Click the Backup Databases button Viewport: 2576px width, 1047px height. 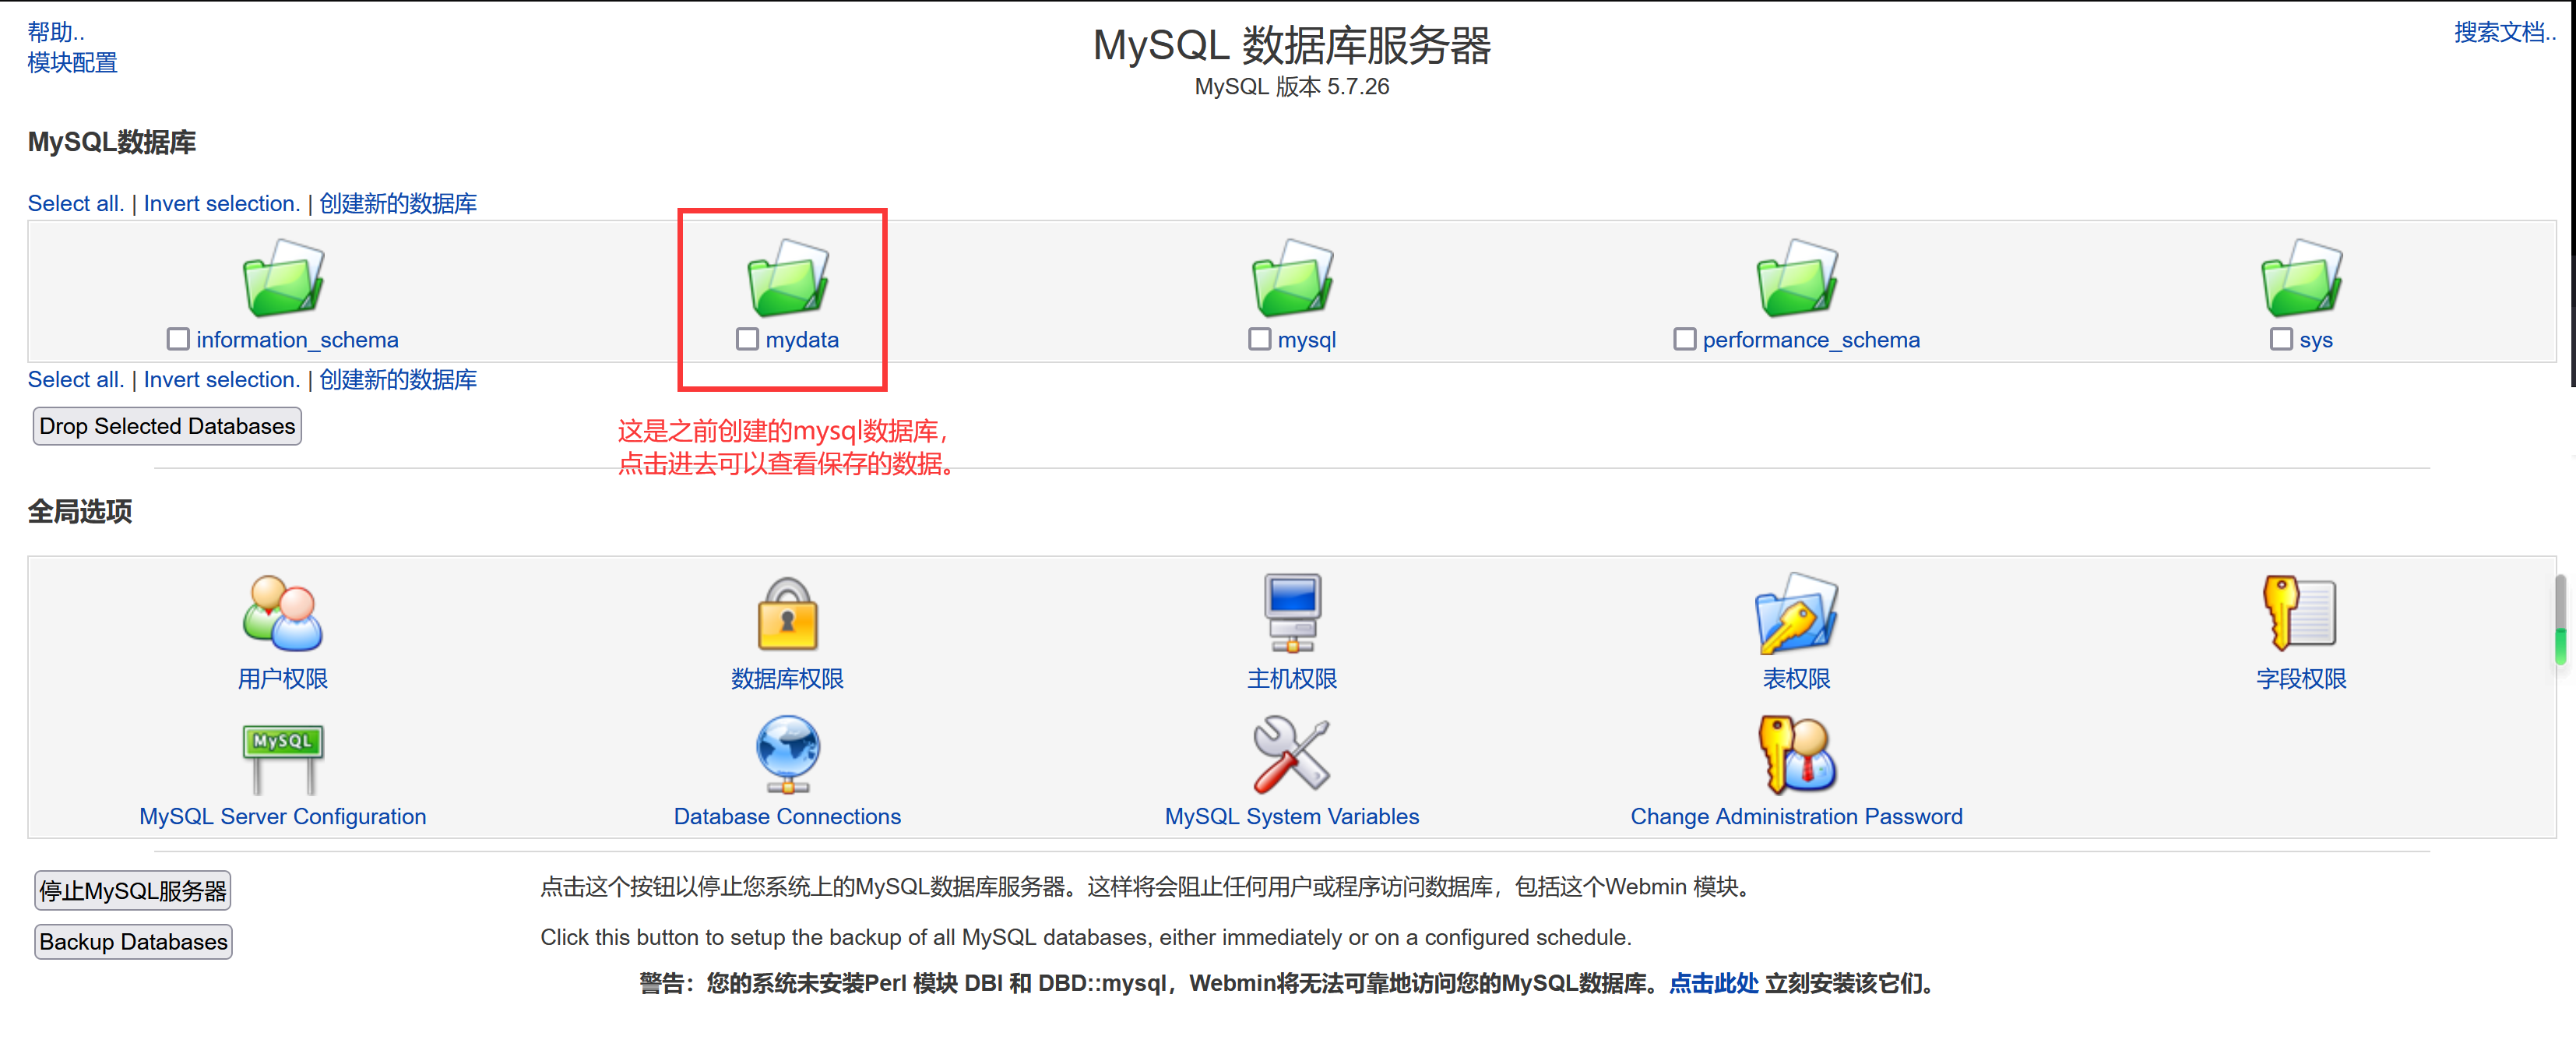click(x=133, y=941)
